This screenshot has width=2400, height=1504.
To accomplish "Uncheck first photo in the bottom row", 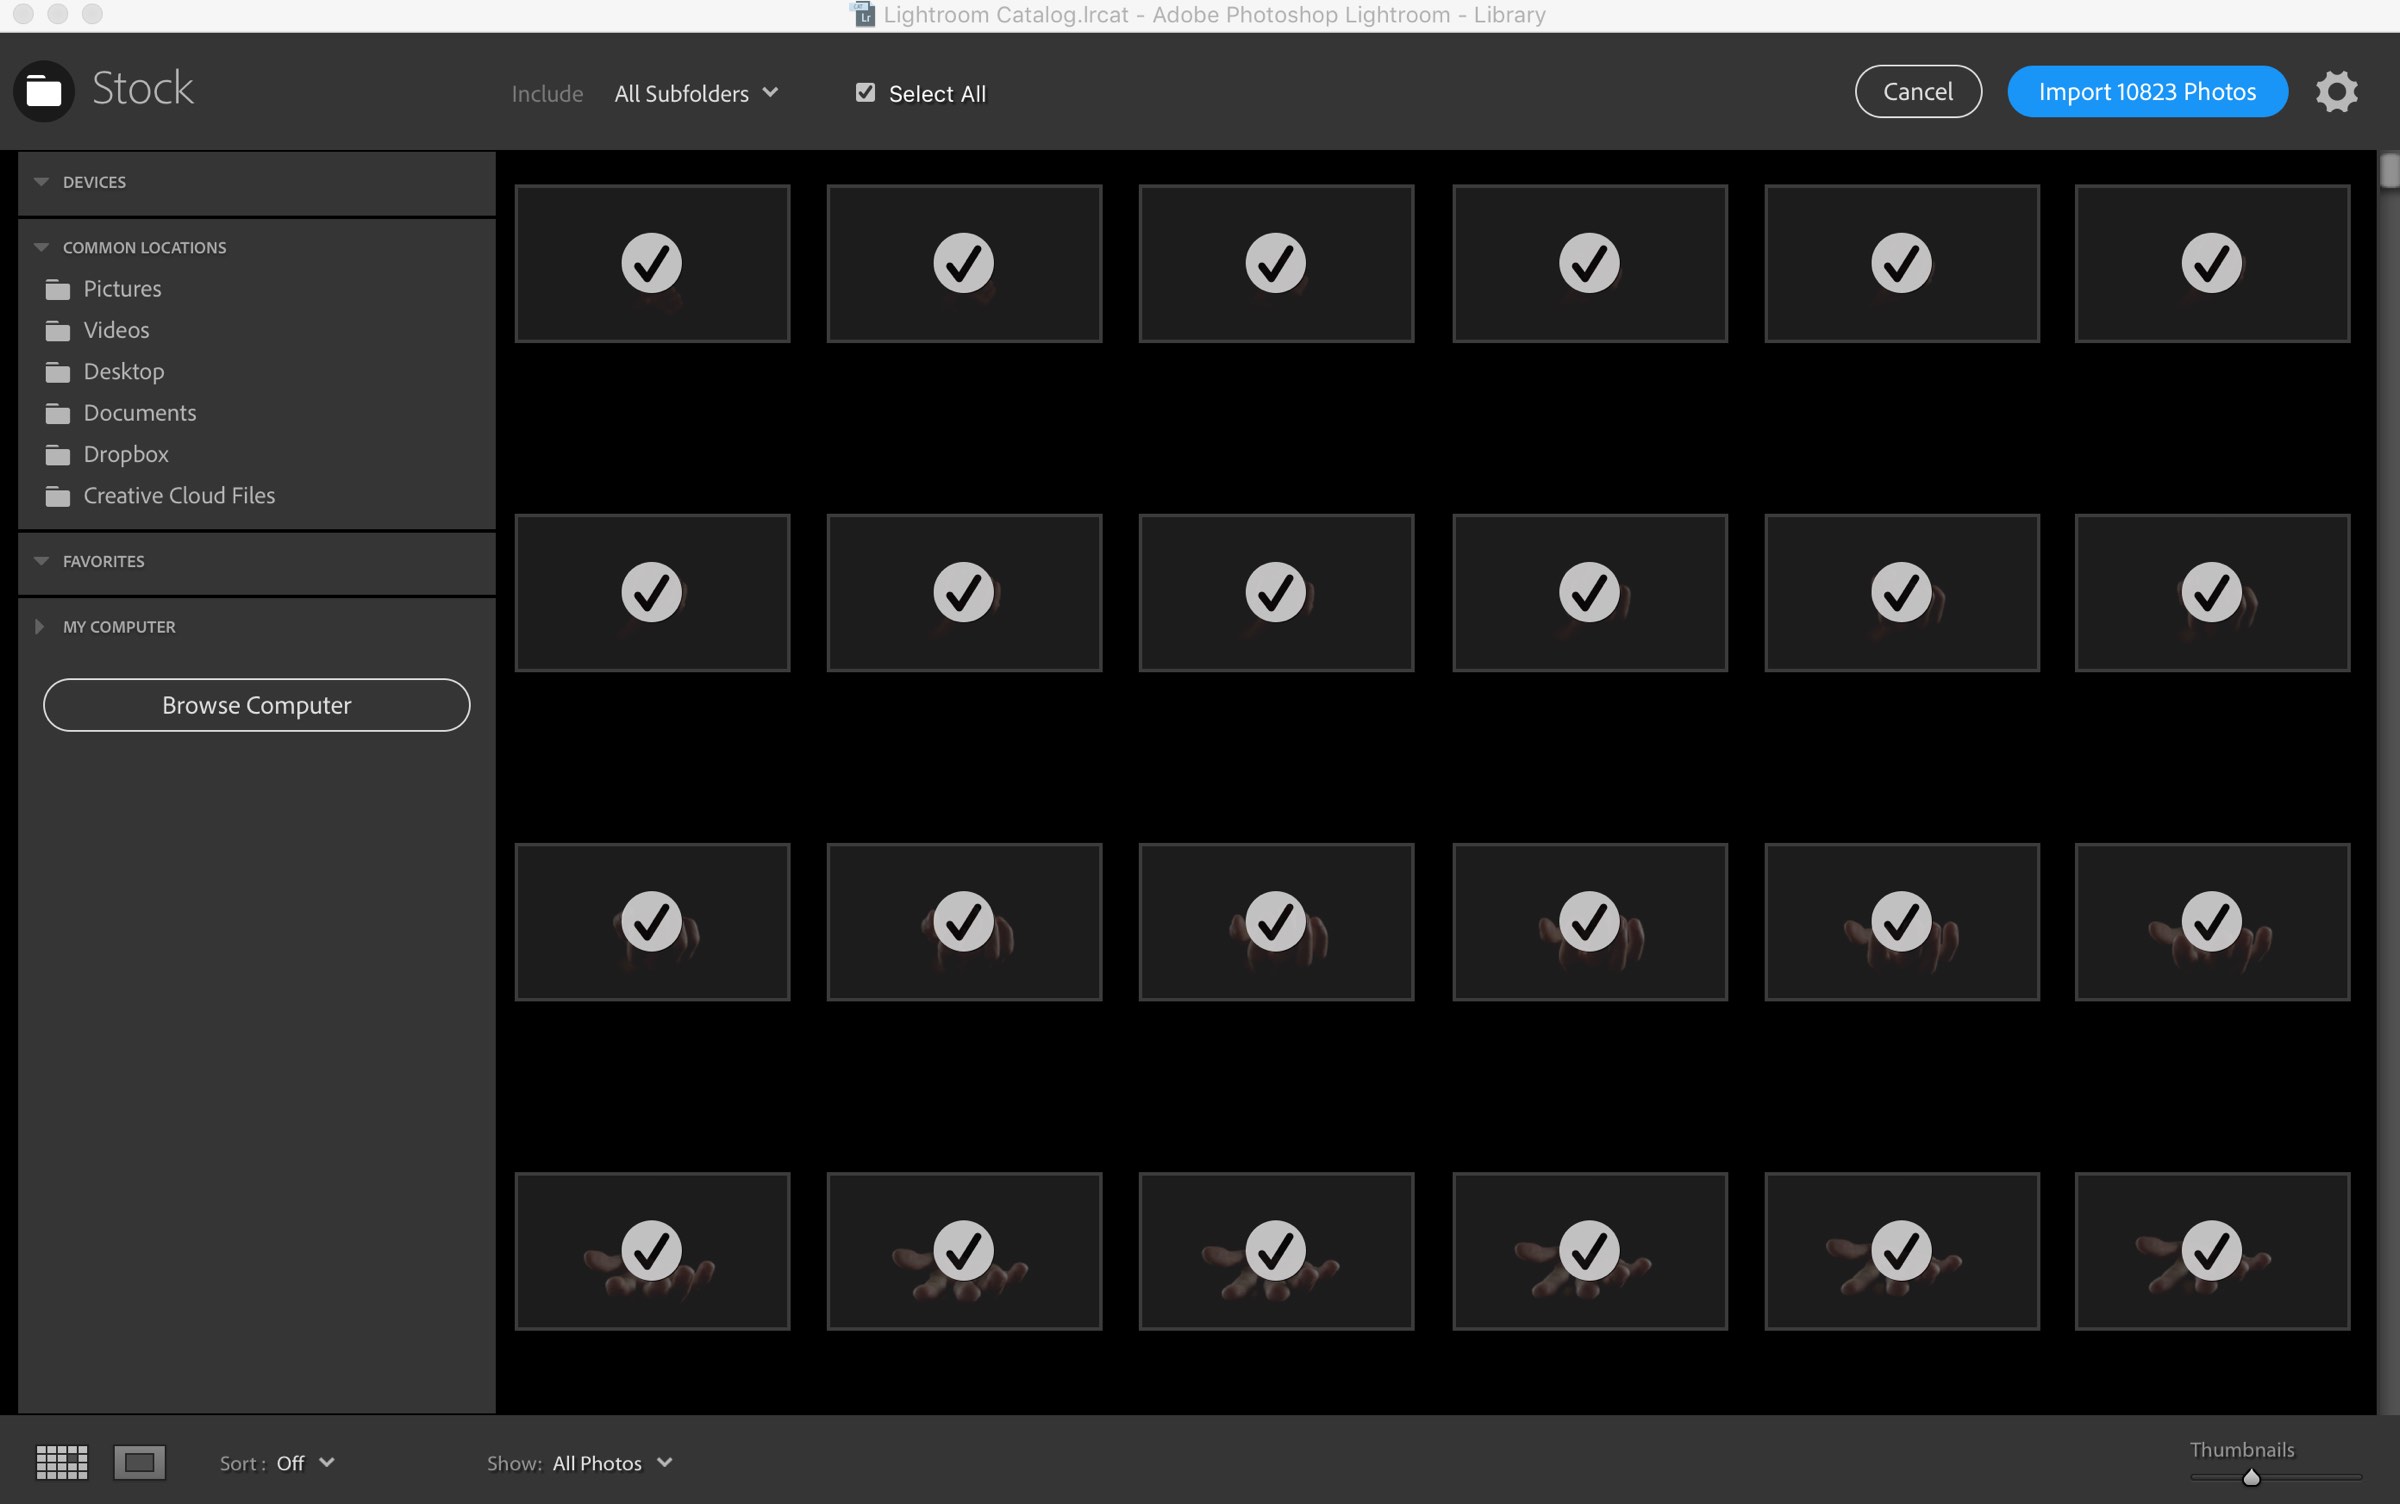I will pyautogui.click(x=652, y=1250).
